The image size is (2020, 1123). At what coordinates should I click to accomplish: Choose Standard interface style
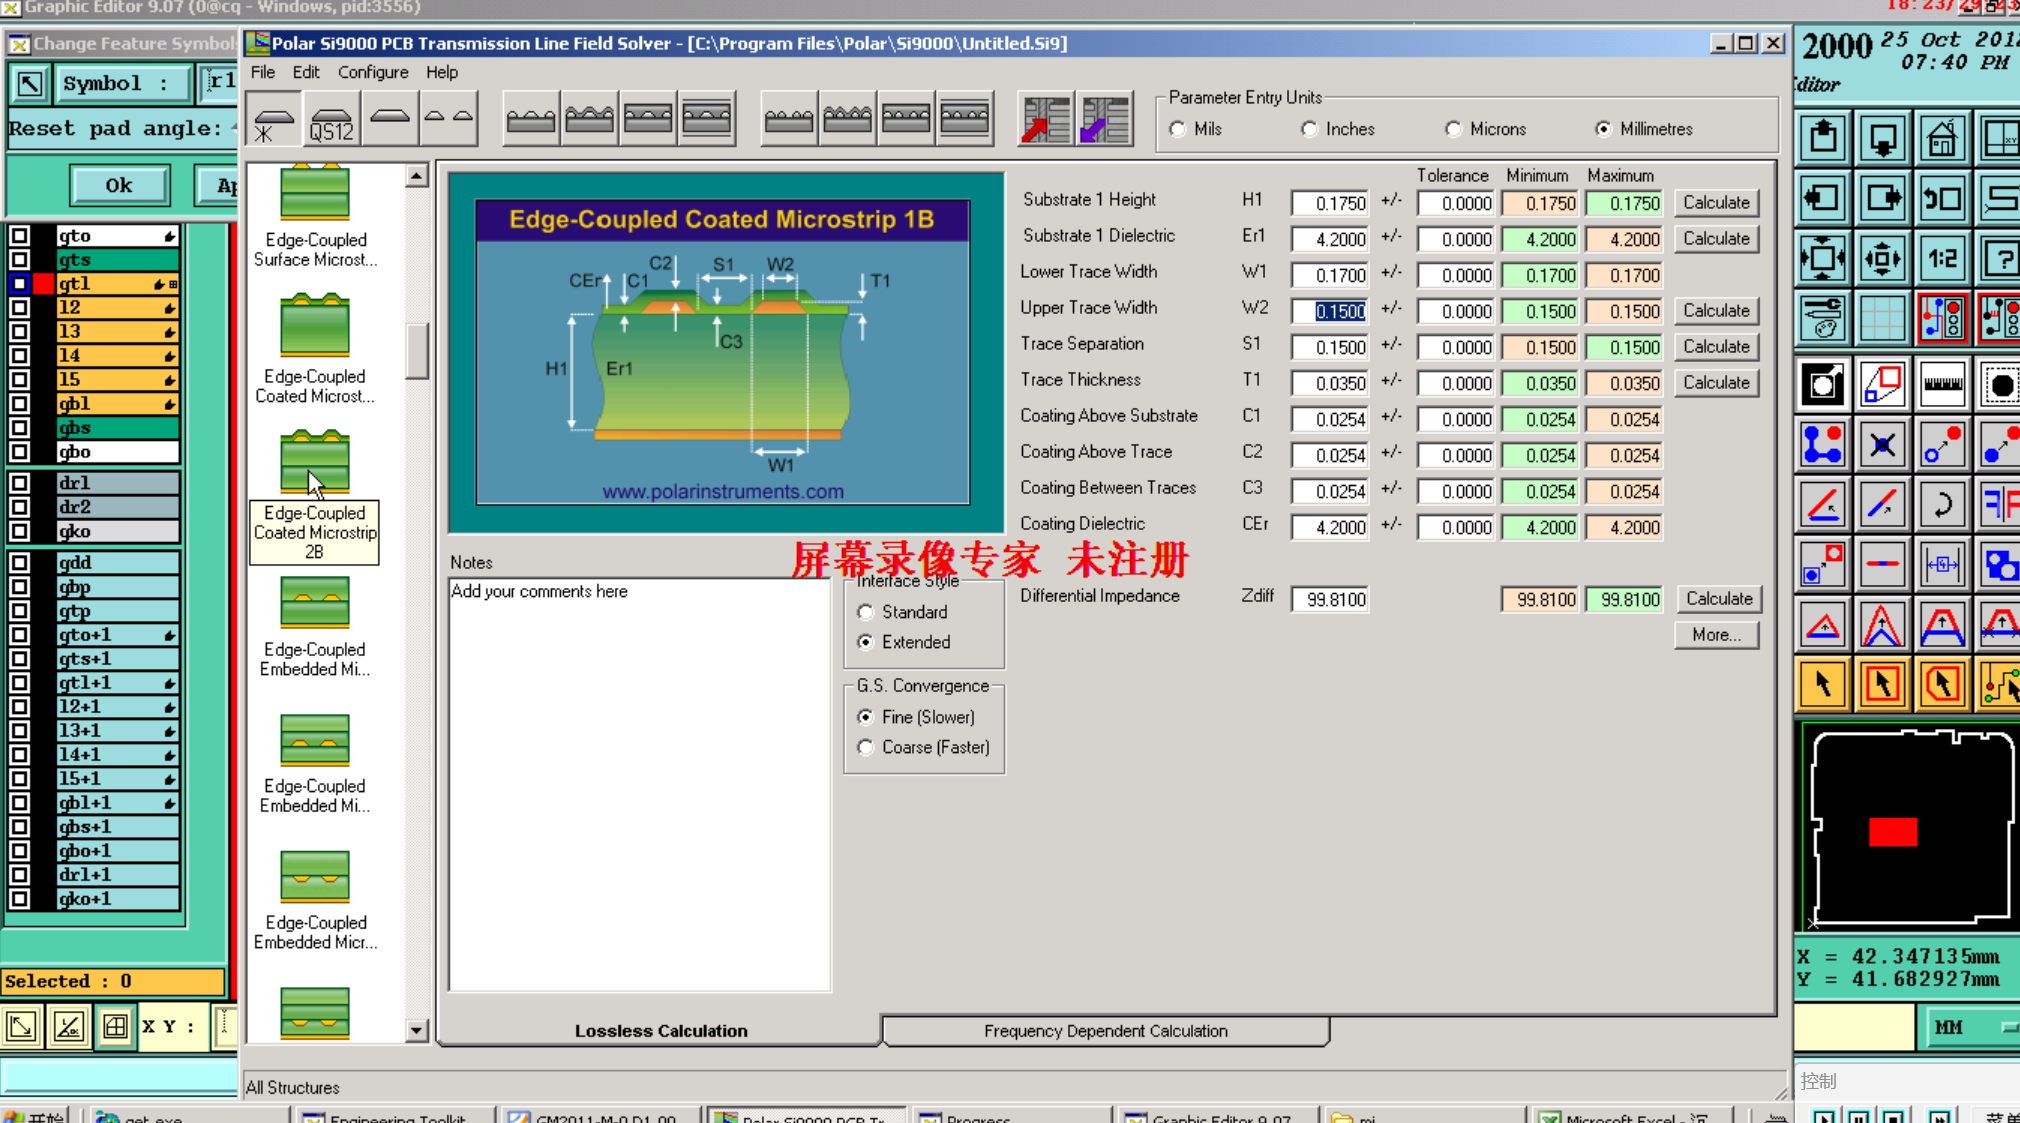[x=866, y=612]
